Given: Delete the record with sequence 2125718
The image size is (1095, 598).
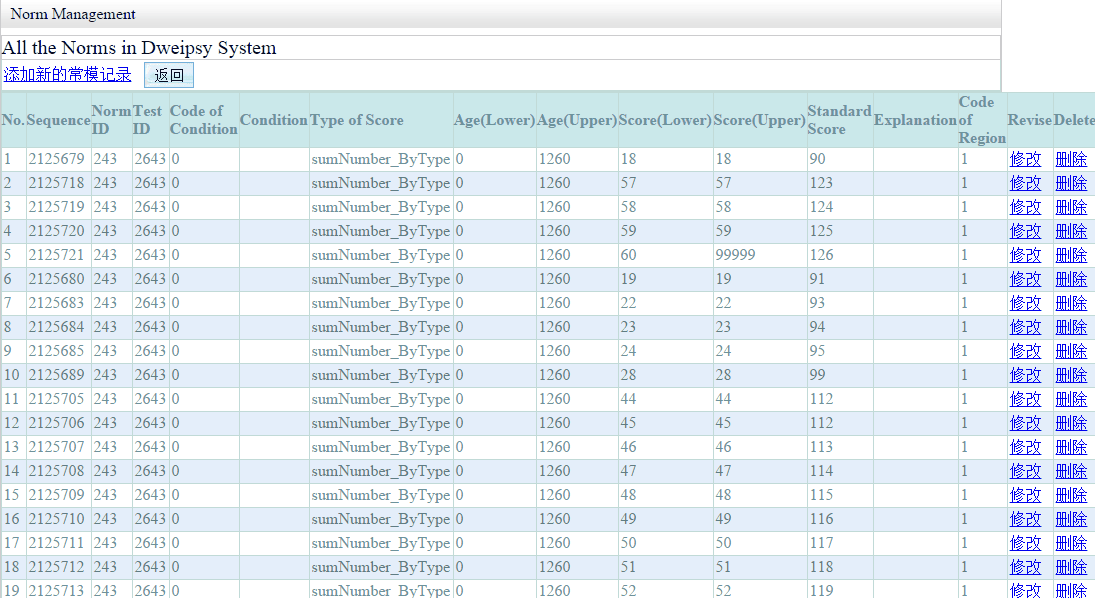Looking at the screenshot, I should [x=1071, y=183].
